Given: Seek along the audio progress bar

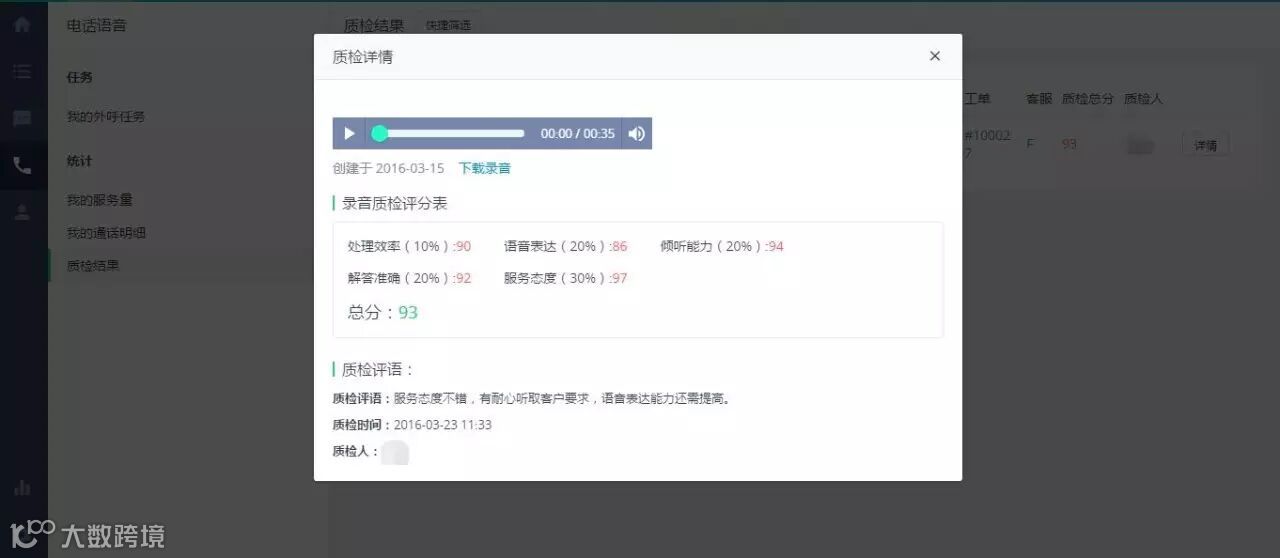Looking at the screenshot, I should coord(452,133).
